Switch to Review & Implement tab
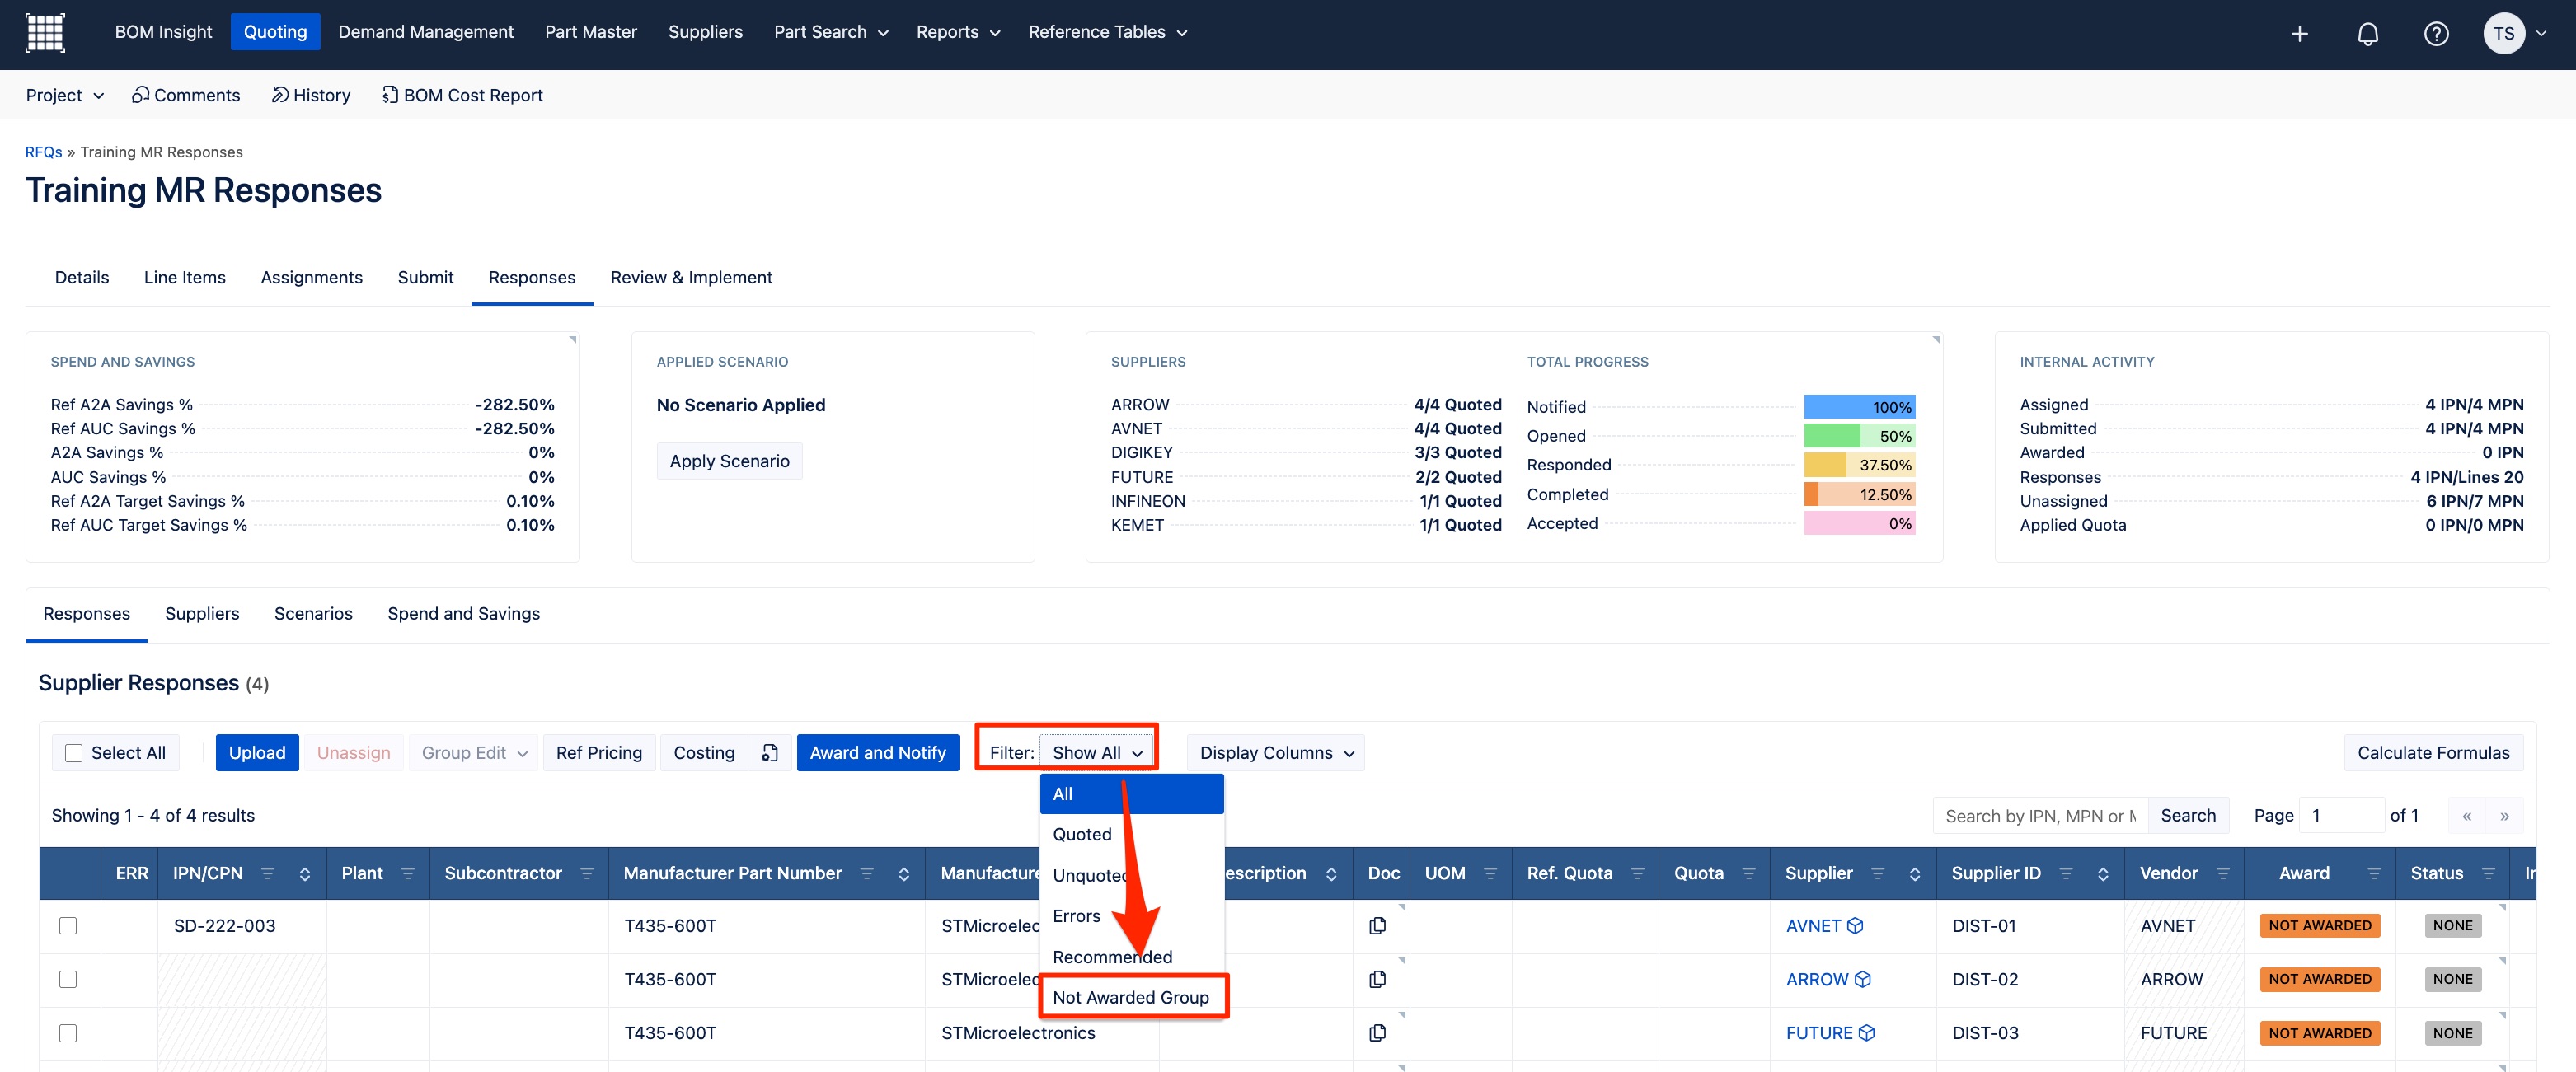 (691, 278)
